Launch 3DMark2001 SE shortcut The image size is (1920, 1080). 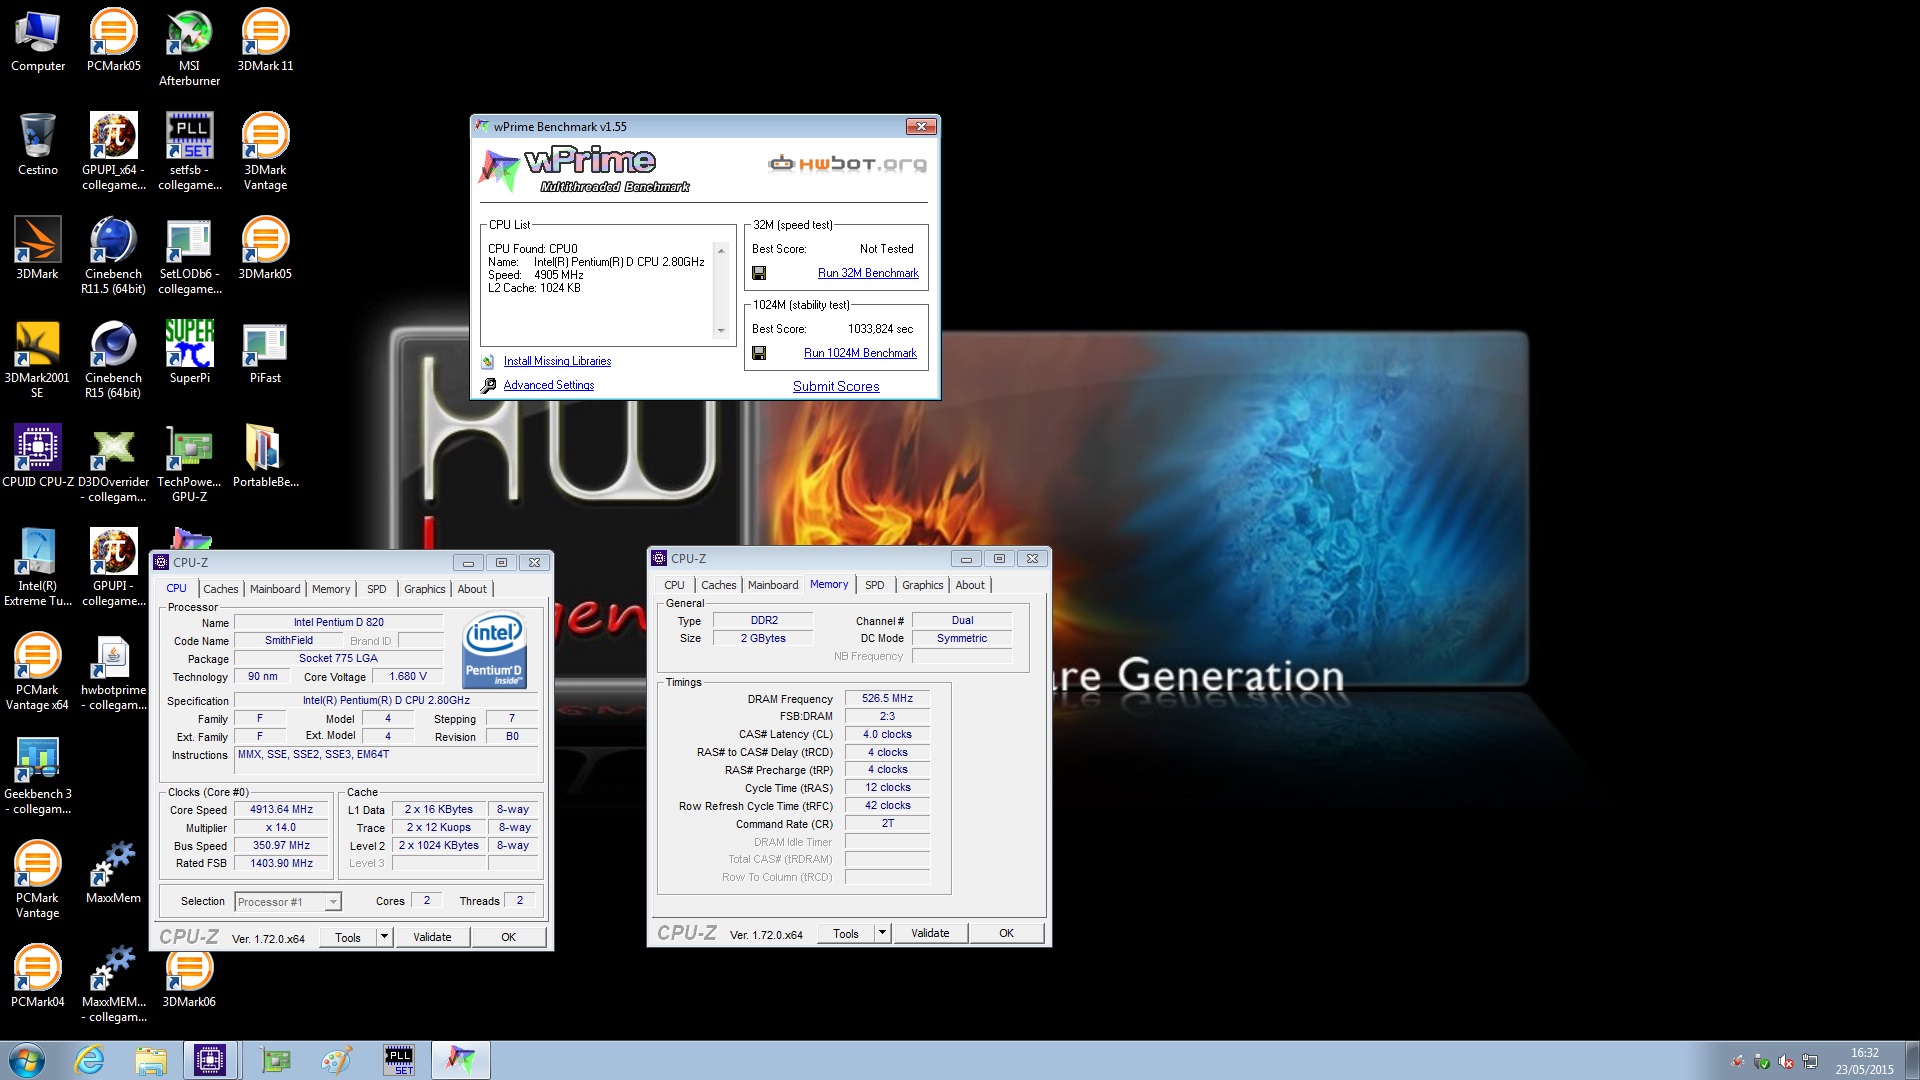pos(38,359)
